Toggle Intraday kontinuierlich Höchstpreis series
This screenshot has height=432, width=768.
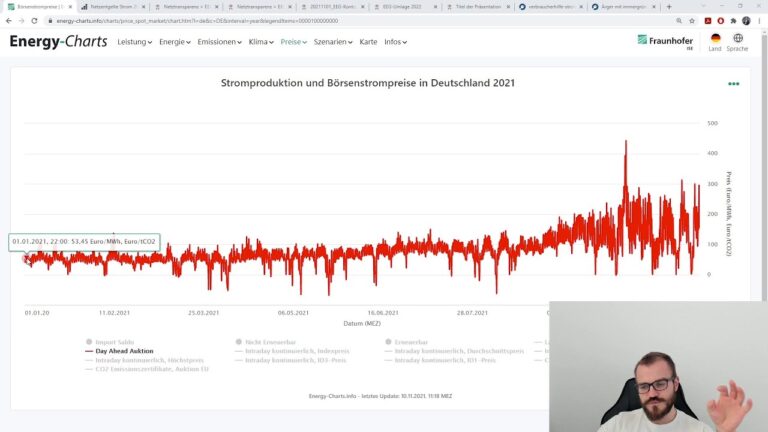144,360
